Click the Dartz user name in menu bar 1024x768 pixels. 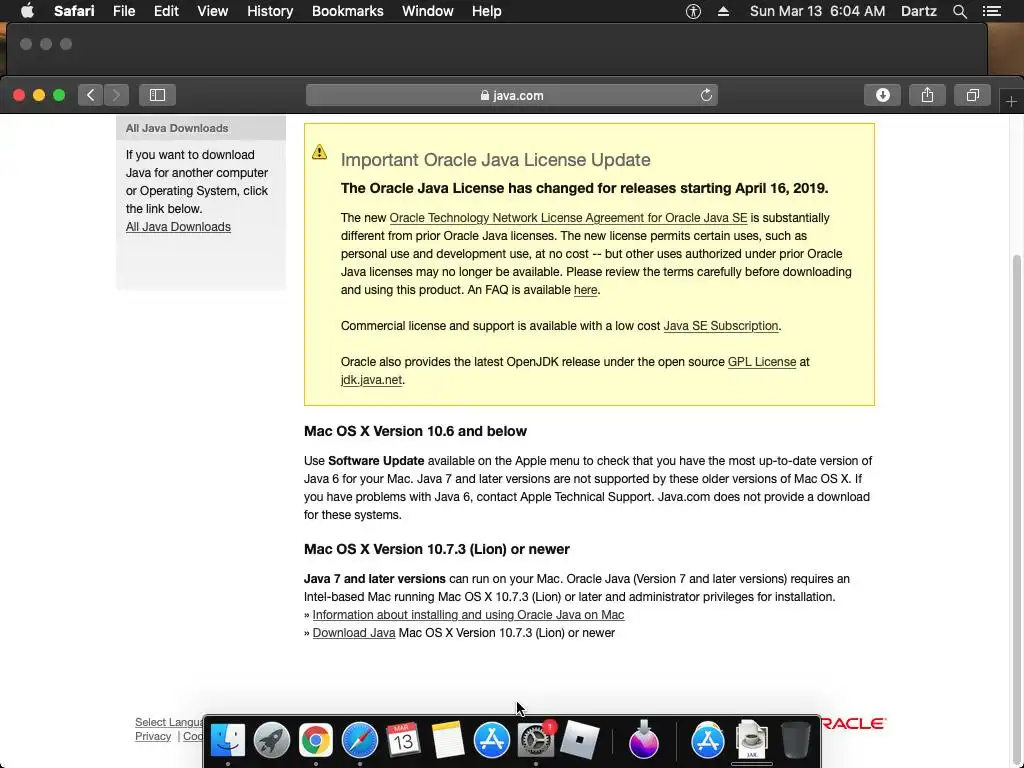[x=918, y=11]
